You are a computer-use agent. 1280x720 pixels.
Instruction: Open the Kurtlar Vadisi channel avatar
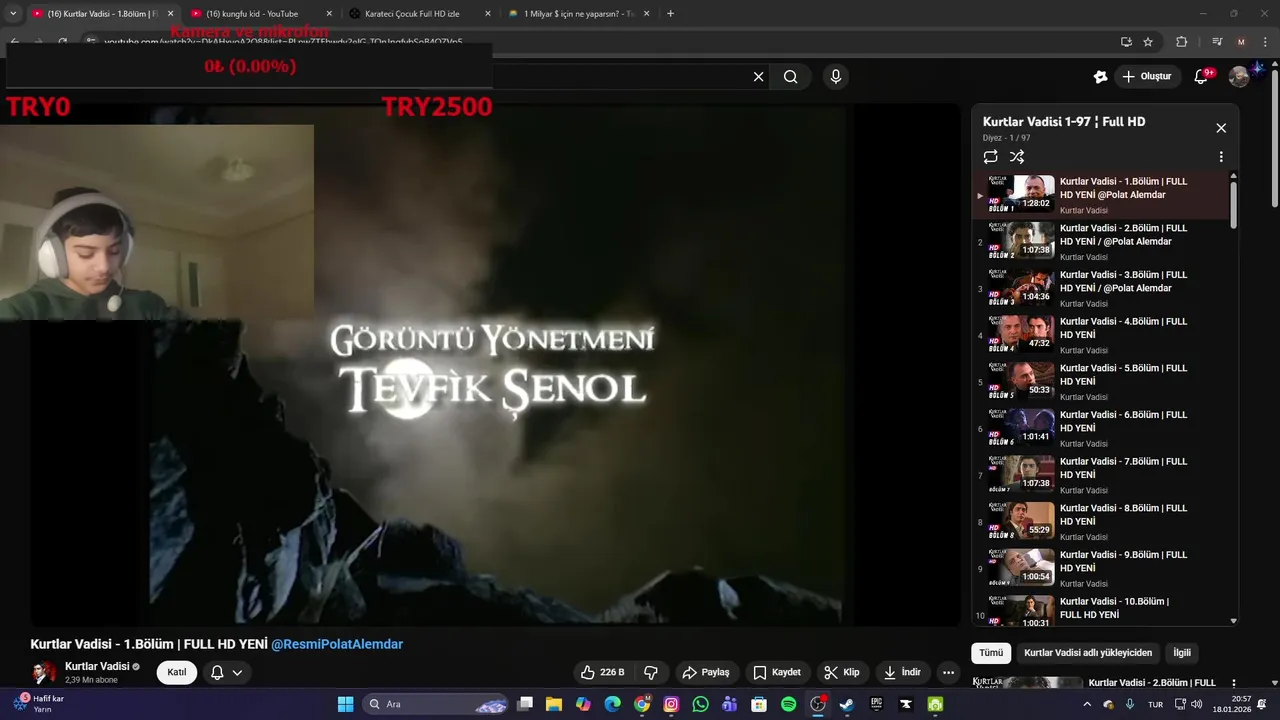click(44, 672)
